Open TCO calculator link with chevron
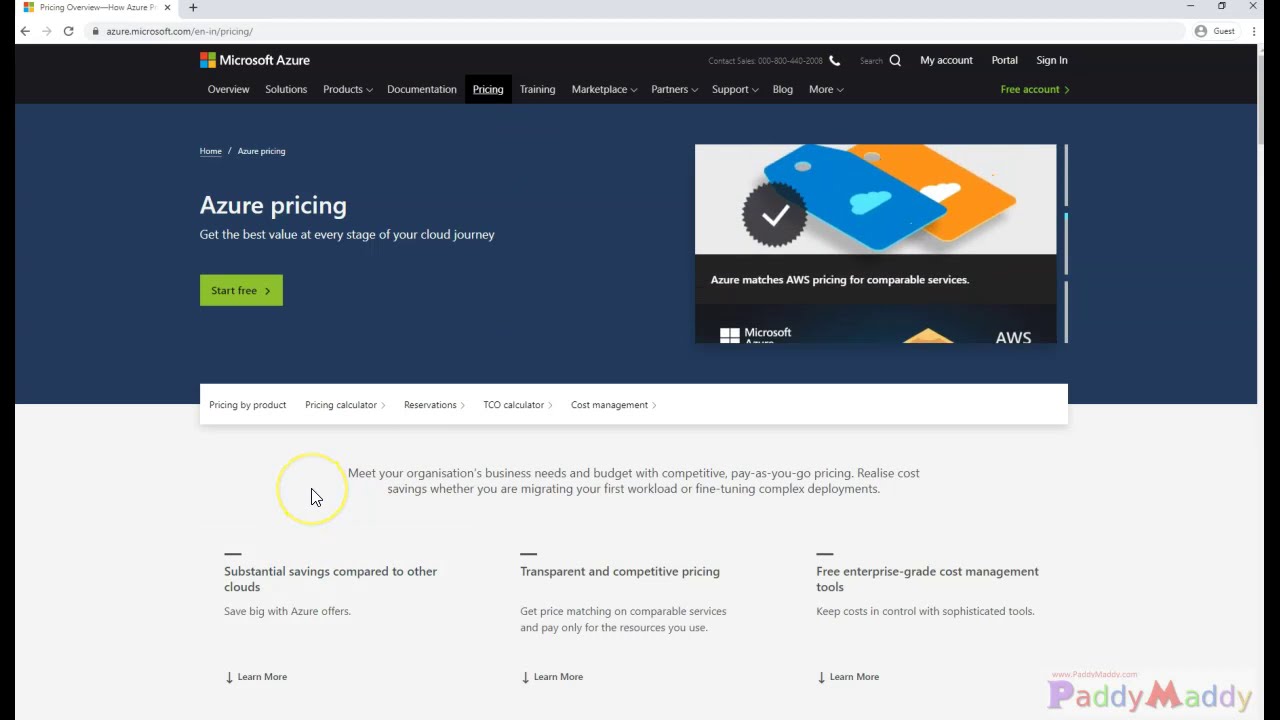Viewport: 1280px width, 720px height. tap(518, 405)
